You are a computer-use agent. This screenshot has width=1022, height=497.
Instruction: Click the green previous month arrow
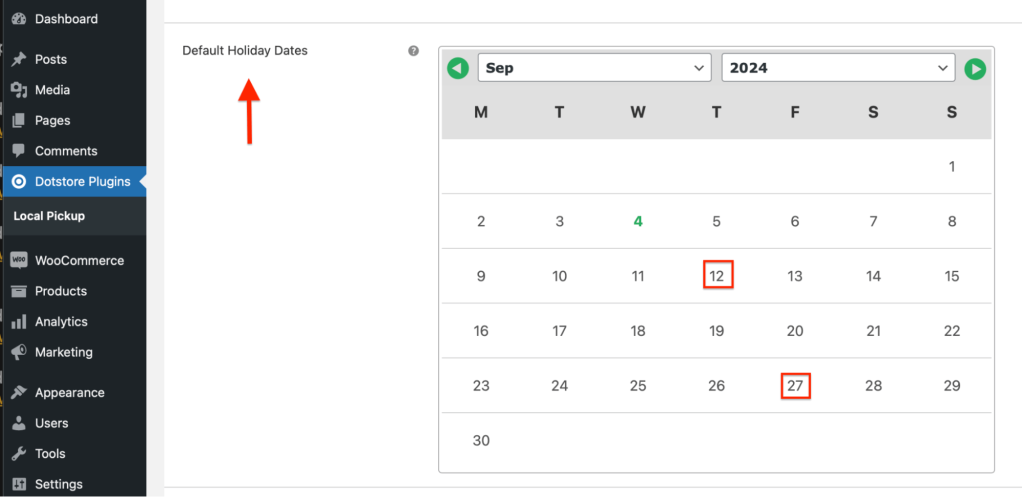(458, 69)
